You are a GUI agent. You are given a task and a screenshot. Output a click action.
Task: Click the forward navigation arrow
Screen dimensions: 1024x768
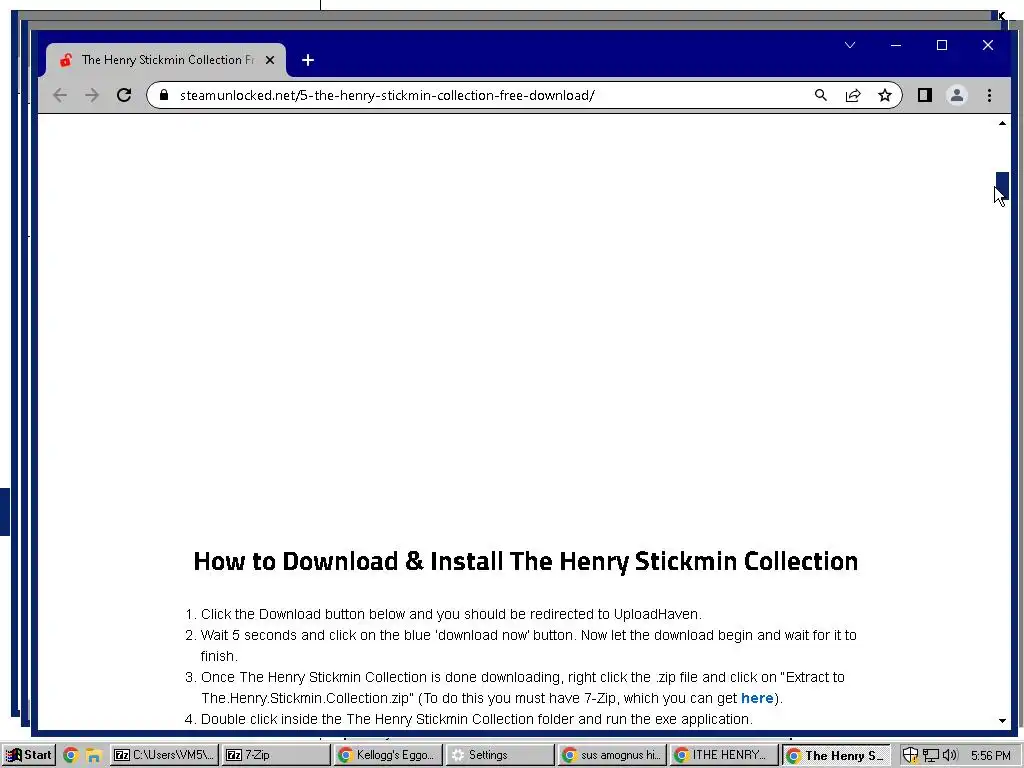pos(92,95)
